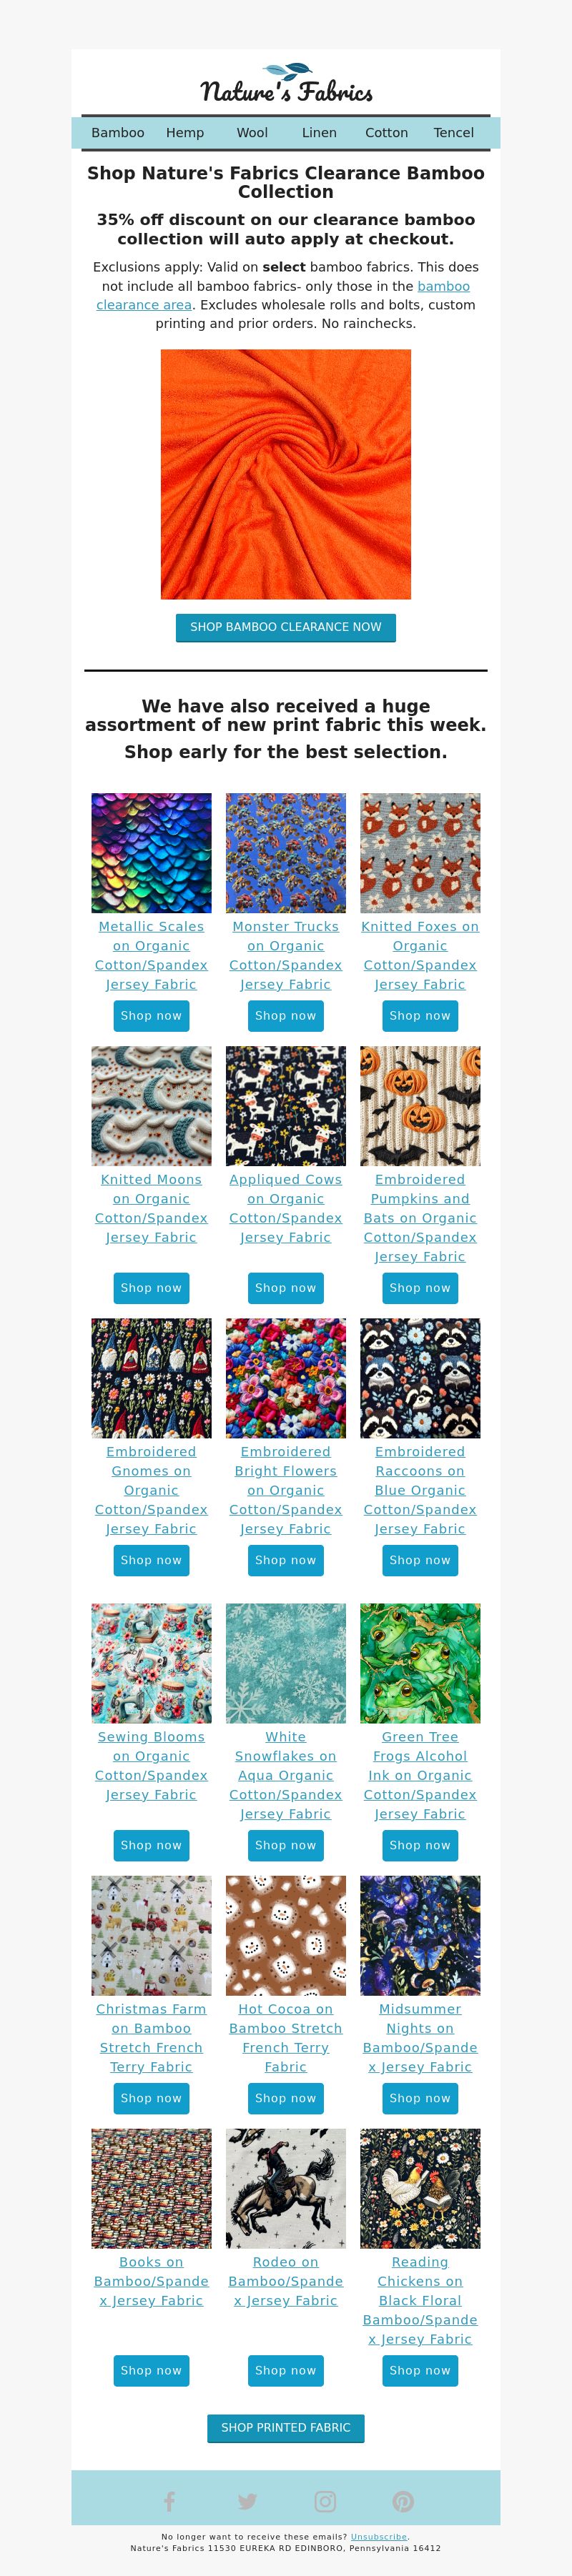The width and height of the screenshot is (572, 2576).
Task: Open the Twitter icon in footer
Action: 247,2501
